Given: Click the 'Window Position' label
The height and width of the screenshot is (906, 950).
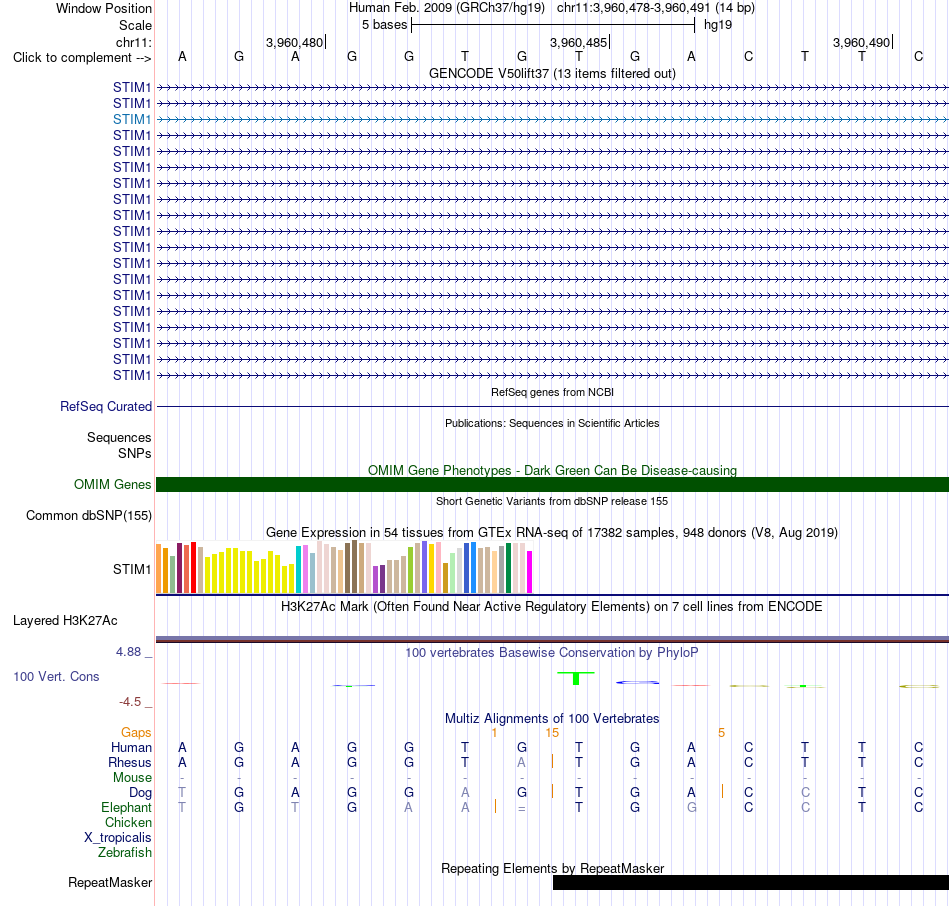Looking at the screenshot, I should (x=104, y=8).
